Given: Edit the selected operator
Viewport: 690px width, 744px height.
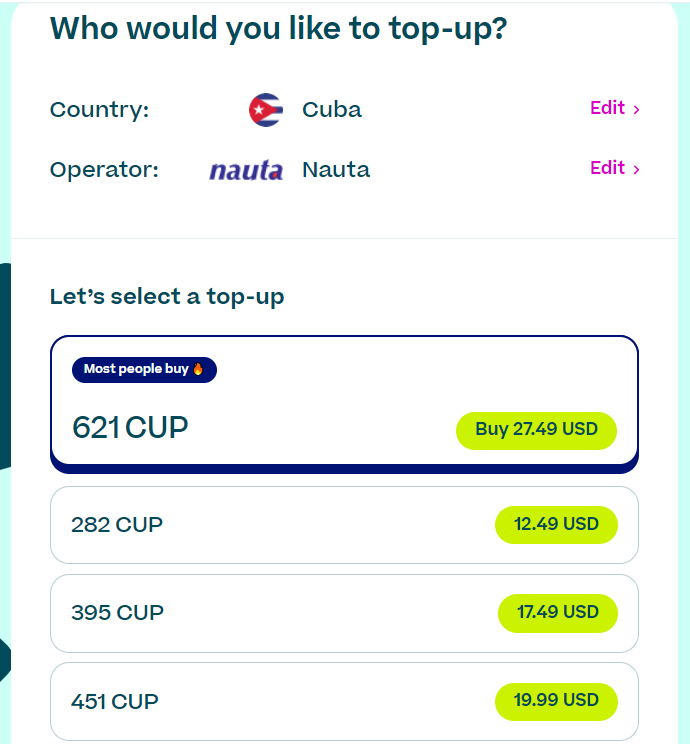Looking at the screenshot, I should [x=615, y=168].
